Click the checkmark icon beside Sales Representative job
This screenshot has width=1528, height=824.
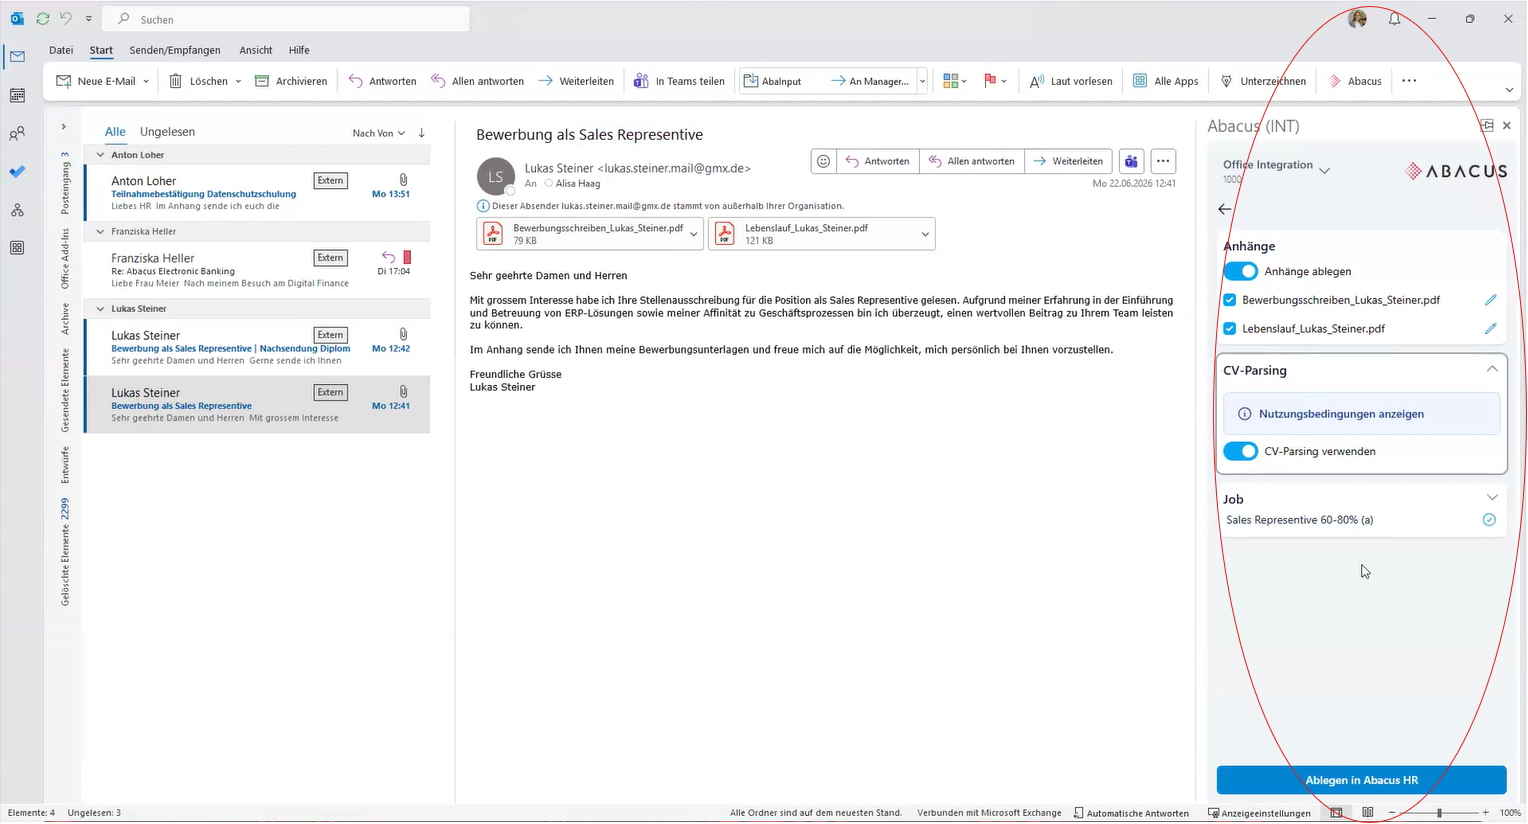tap(1489, 520)
